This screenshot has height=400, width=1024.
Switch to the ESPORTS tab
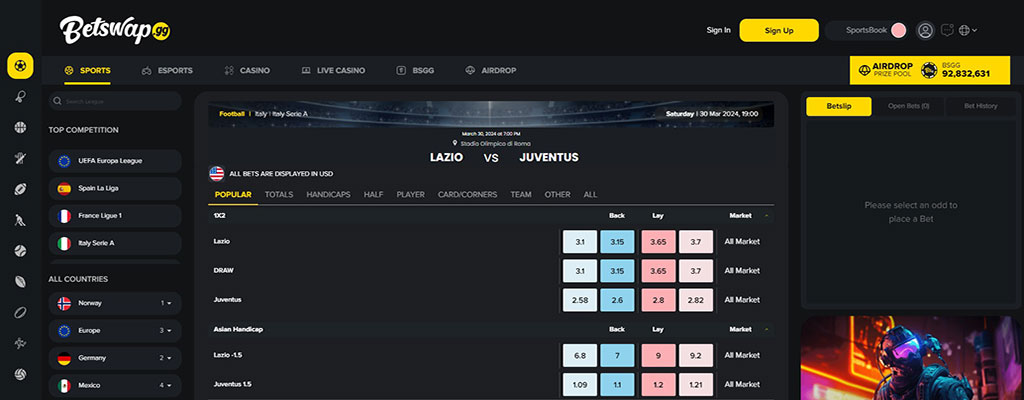coord(167,71)
